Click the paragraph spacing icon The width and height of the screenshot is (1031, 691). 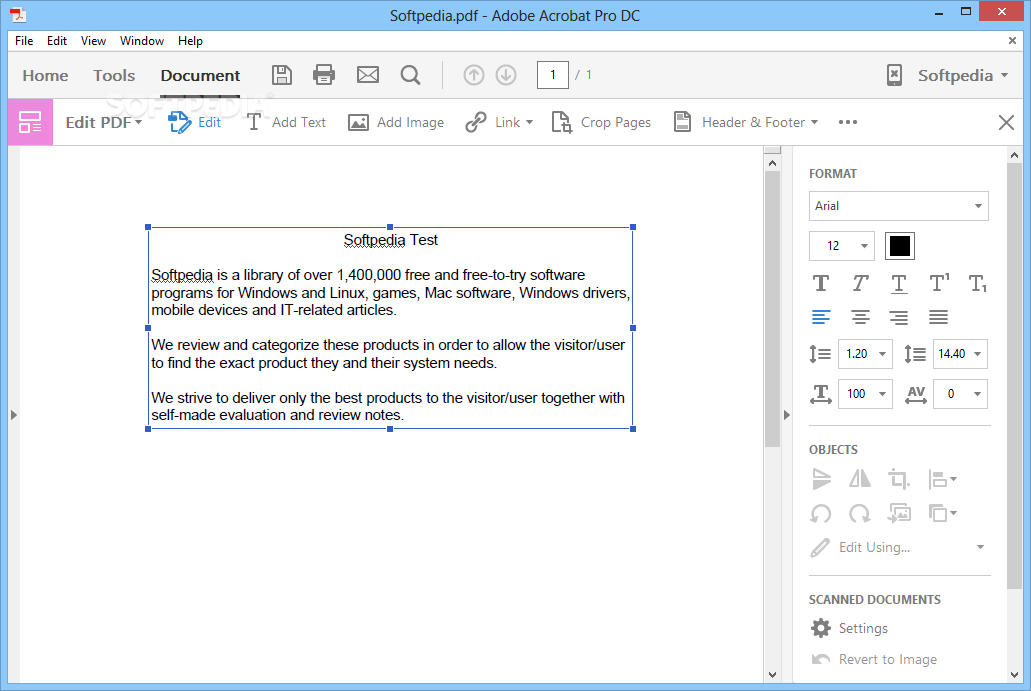915,354
